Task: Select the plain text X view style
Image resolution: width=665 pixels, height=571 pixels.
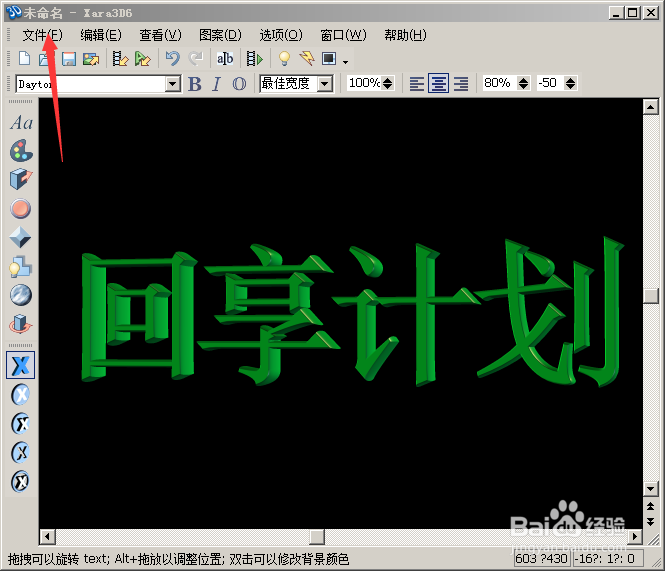Action: (x=20, y=365)
